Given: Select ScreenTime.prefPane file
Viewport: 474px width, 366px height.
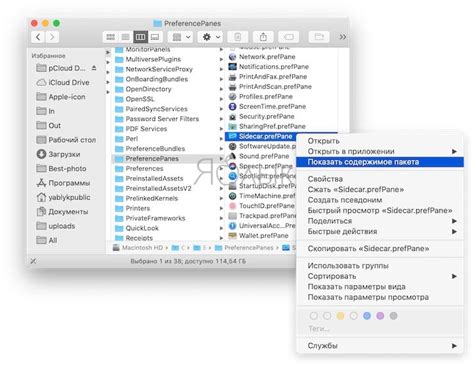Looking at the screenshot, I should [272, 107].
